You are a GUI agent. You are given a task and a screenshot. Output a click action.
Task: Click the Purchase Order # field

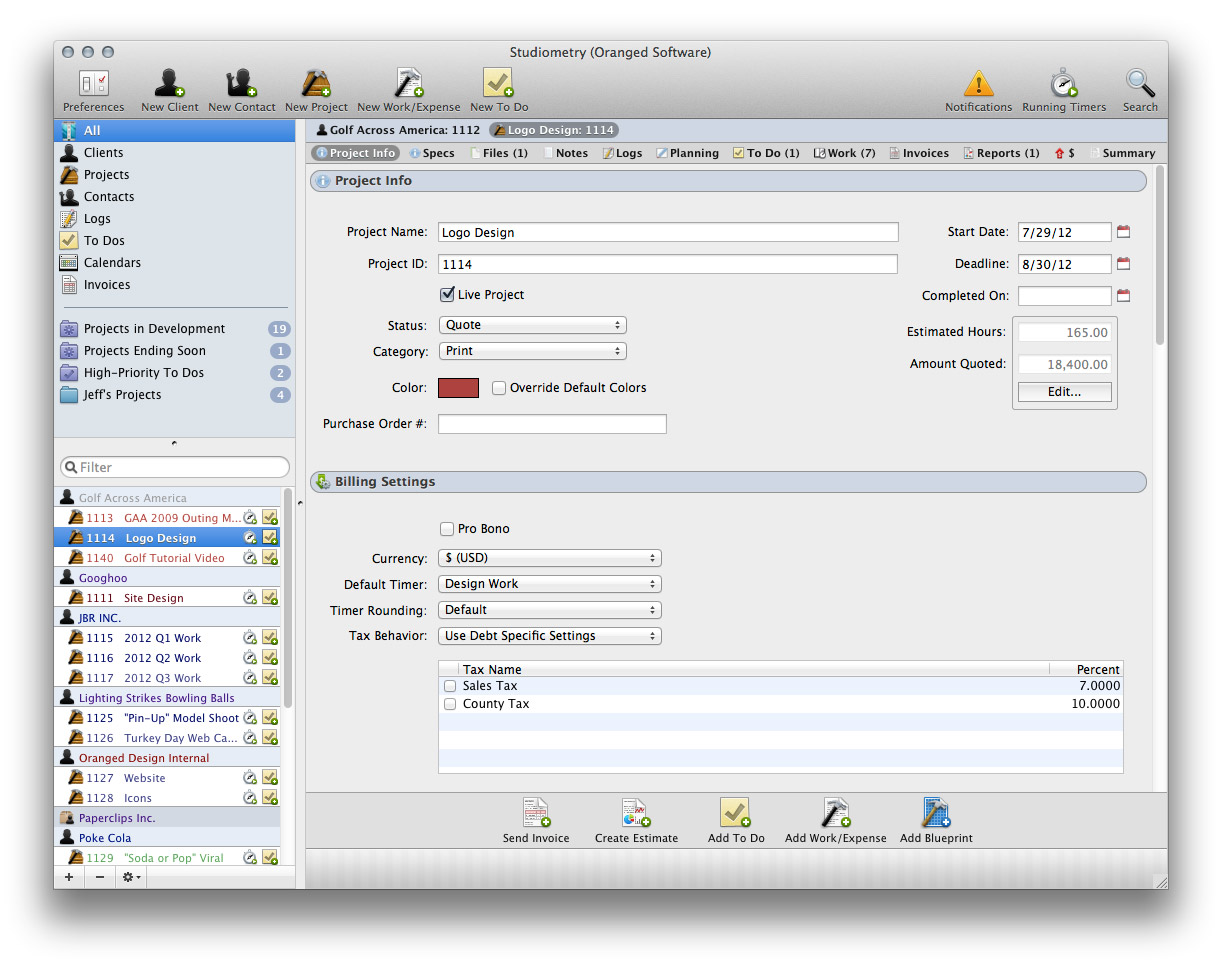[552, 424]
